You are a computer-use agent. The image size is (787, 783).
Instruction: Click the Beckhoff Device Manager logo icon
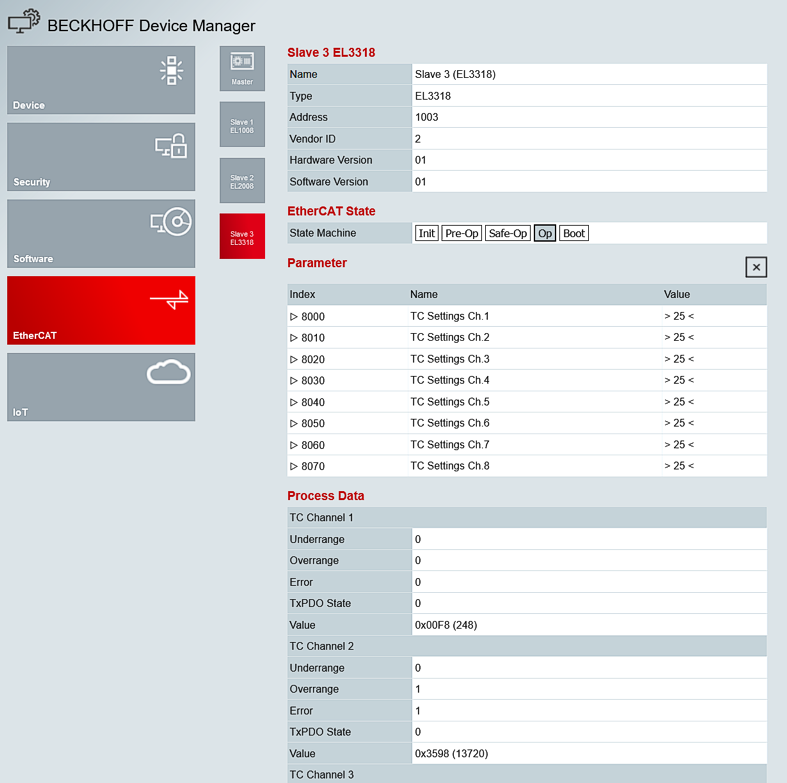(24, 22)
